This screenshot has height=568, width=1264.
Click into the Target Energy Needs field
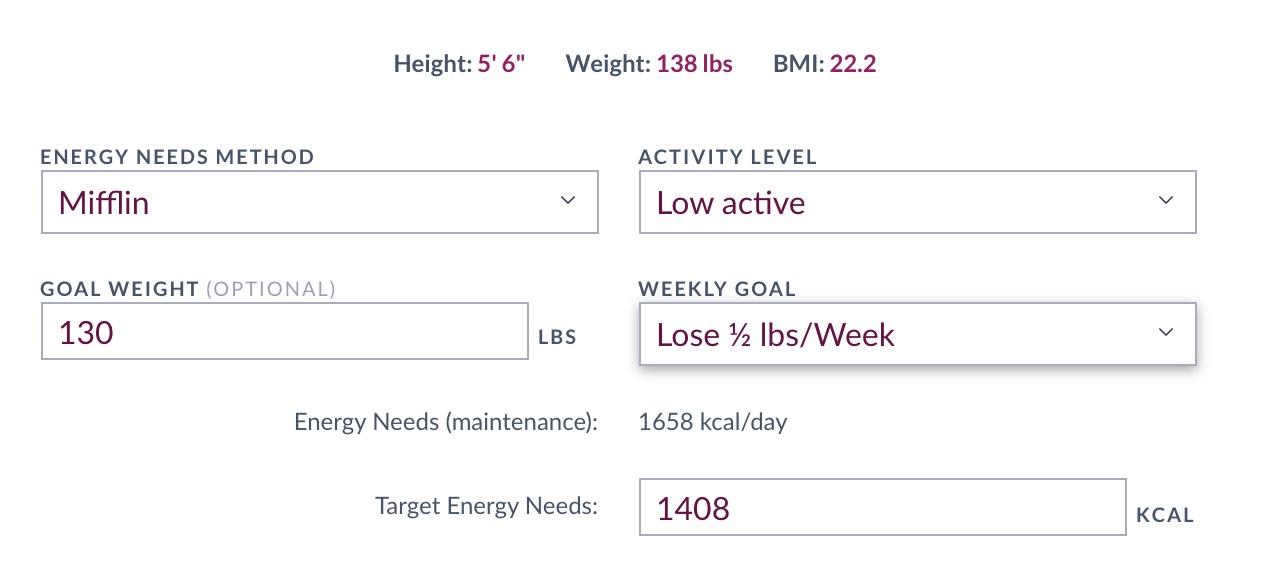click(883, 507)
